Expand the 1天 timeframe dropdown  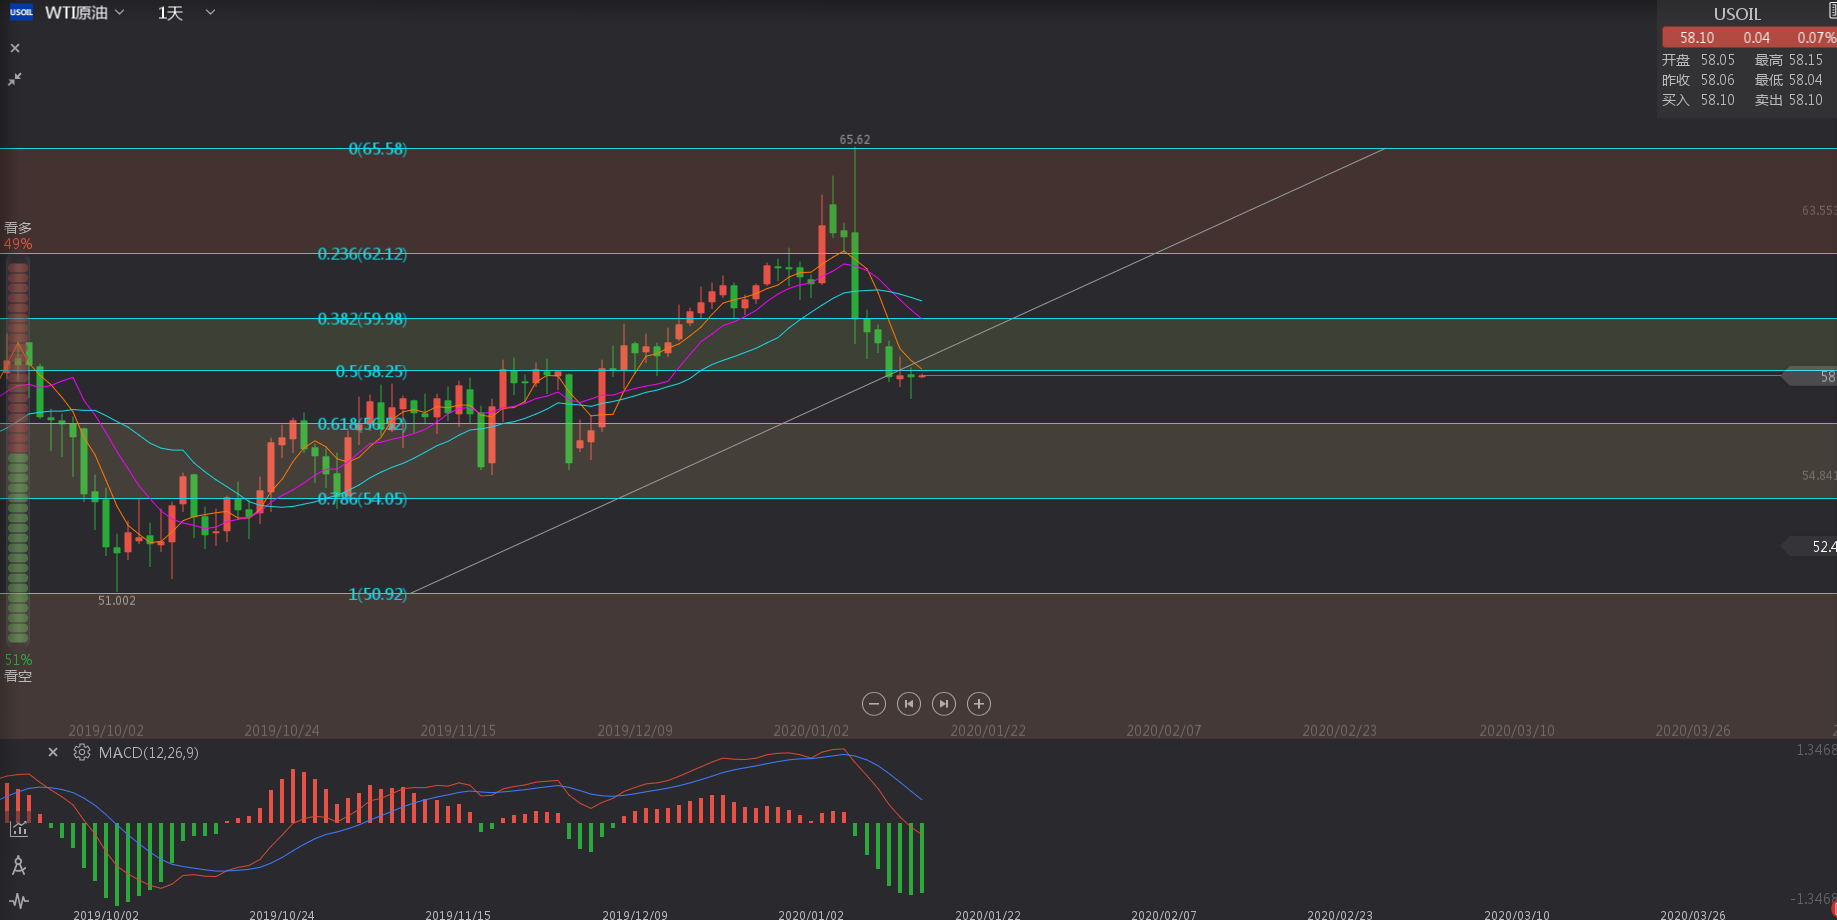(186, 13)
